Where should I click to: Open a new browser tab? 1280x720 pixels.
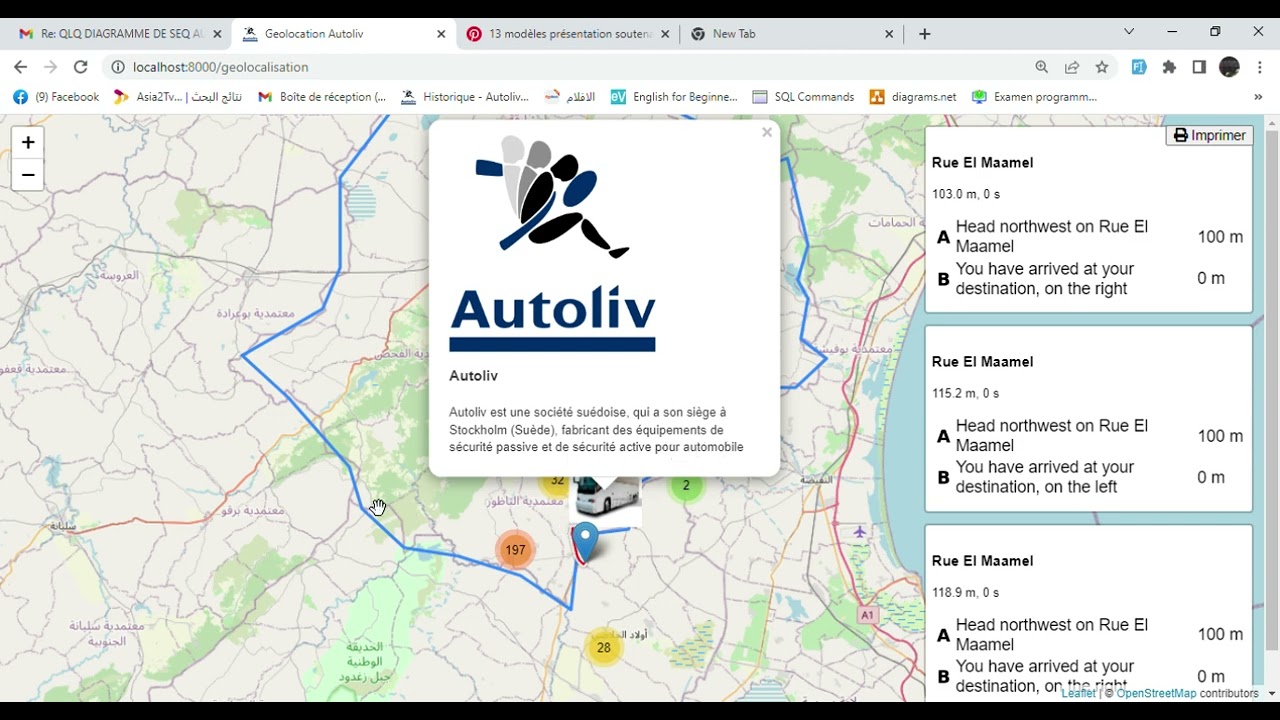click(924, 34)
